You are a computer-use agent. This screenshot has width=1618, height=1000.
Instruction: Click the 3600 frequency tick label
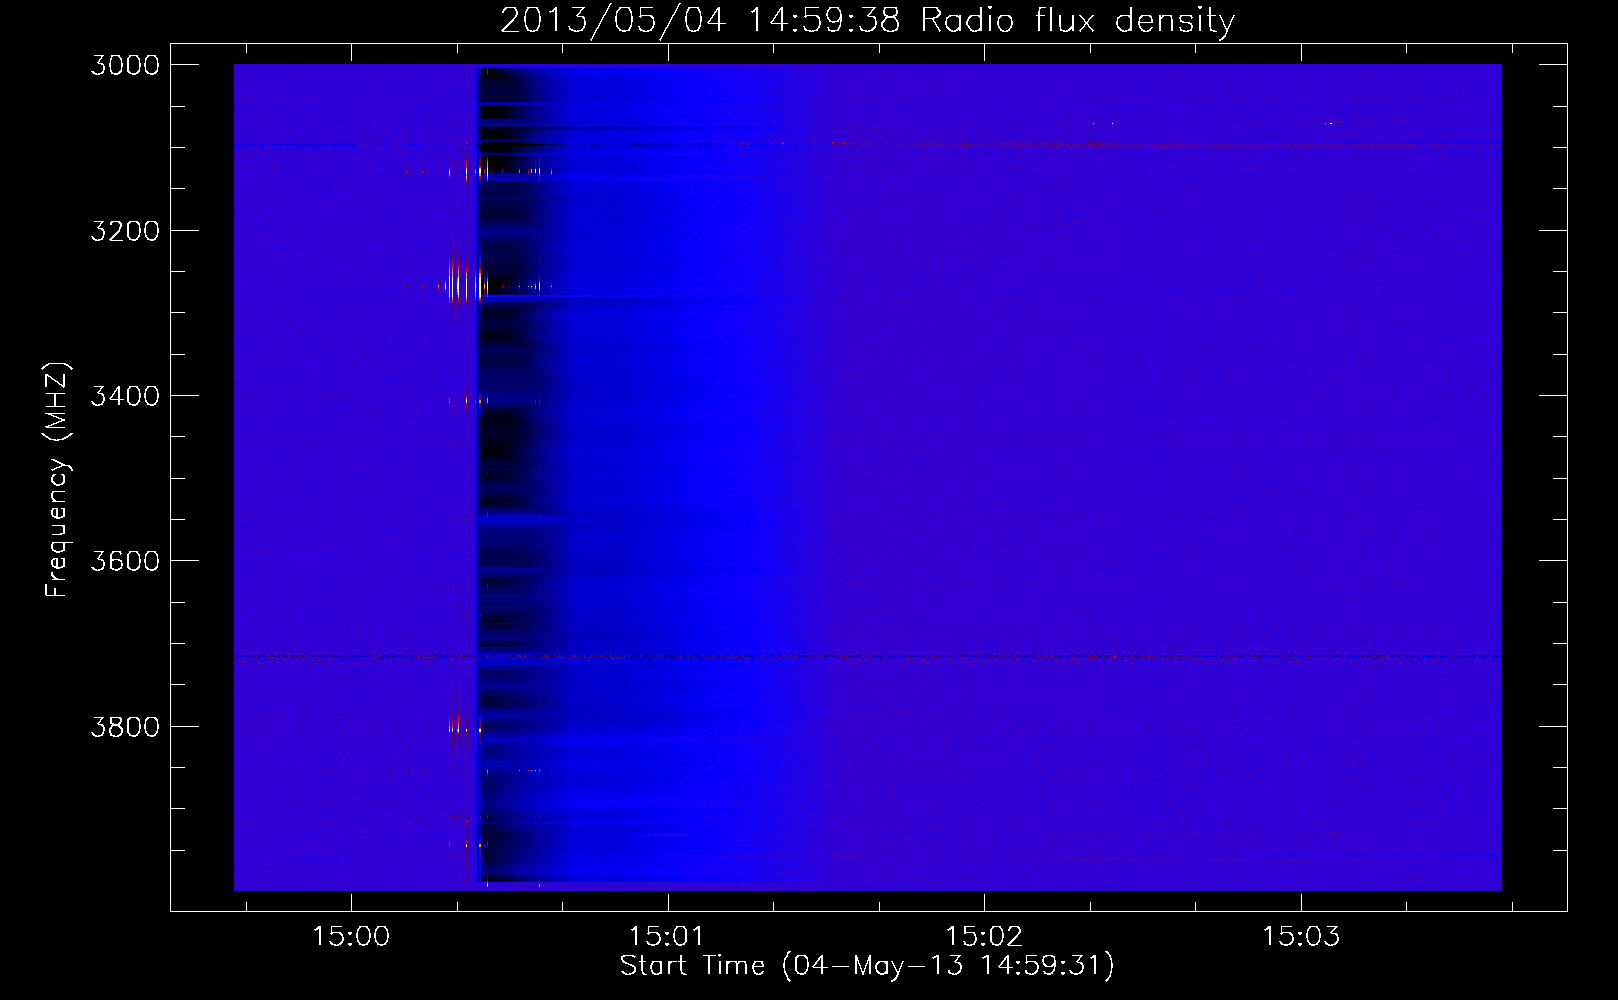pyautogui.click(x=125, y=561)
